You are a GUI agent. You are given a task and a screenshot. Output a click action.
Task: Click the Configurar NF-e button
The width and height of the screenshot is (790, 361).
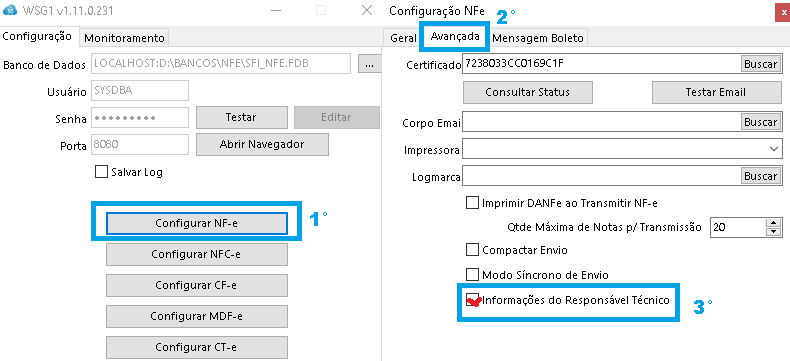click(x=196, y=223)
